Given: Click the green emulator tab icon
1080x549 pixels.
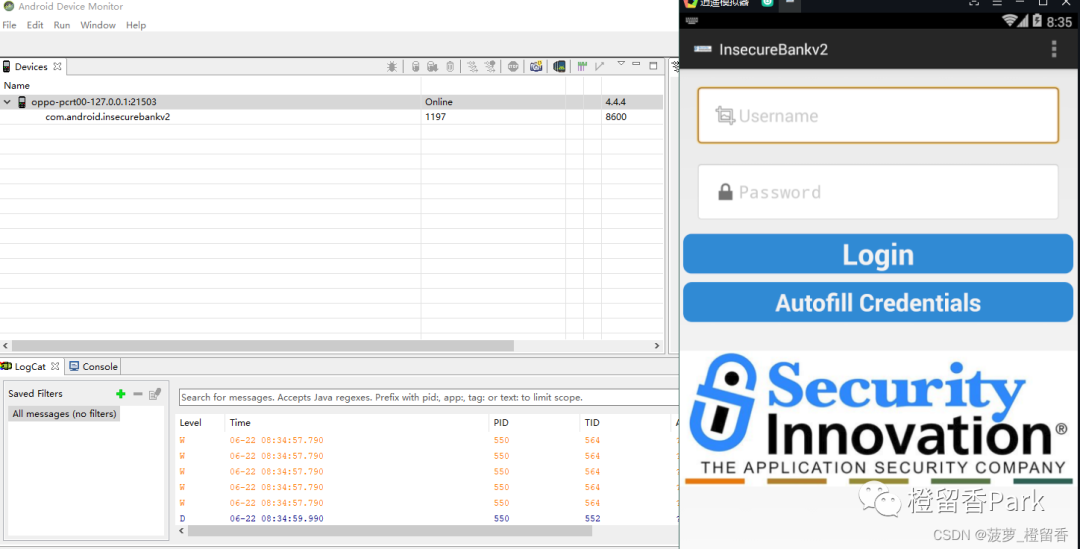Looking at the screenshot, I should coord(767,3).
